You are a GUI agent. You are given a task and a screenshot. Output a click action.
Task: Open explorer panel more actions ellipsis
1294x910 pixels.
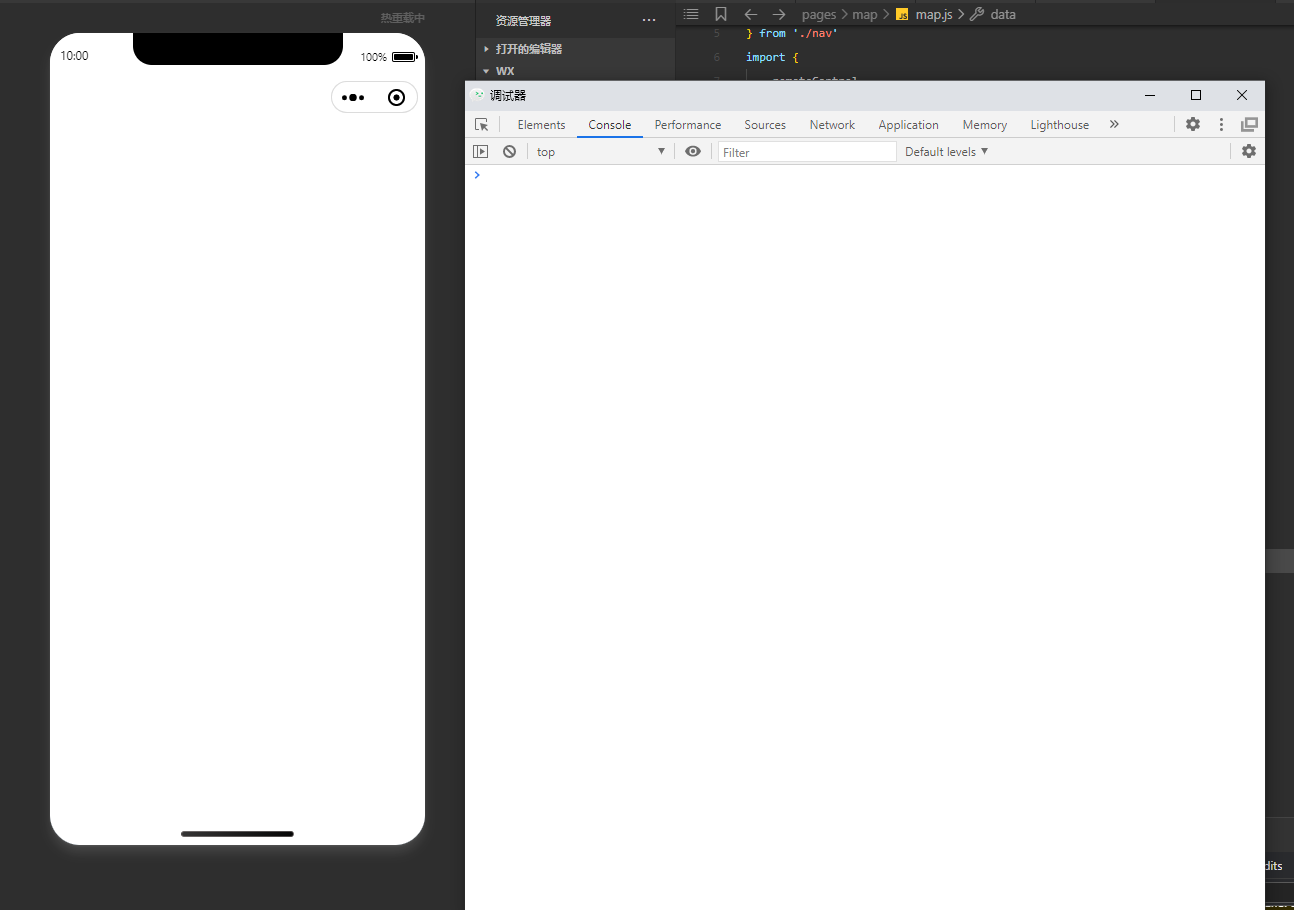coord(649,20)
